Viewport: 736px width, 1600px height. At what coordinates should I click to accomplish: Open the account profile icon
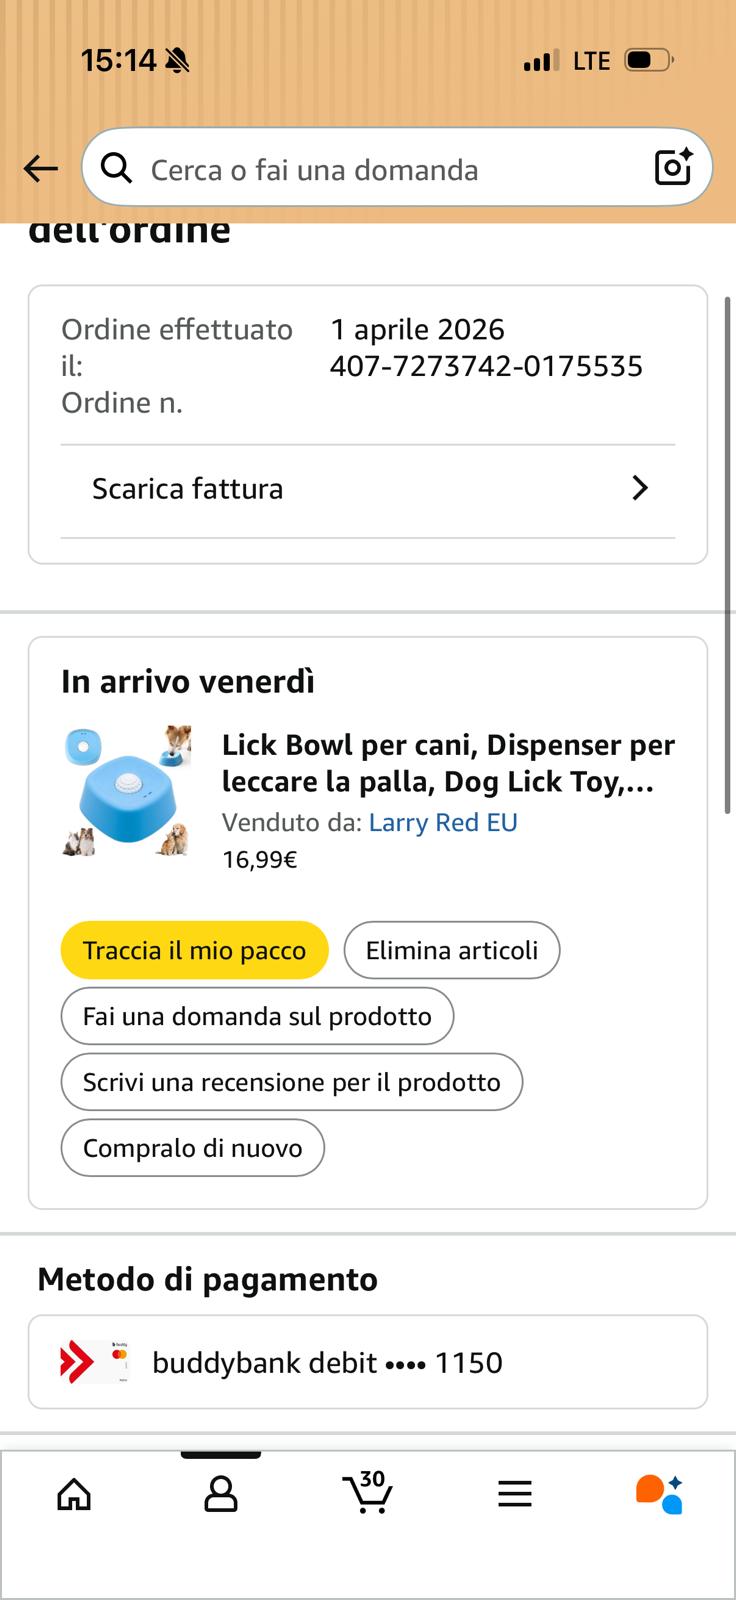[220, 1495]
